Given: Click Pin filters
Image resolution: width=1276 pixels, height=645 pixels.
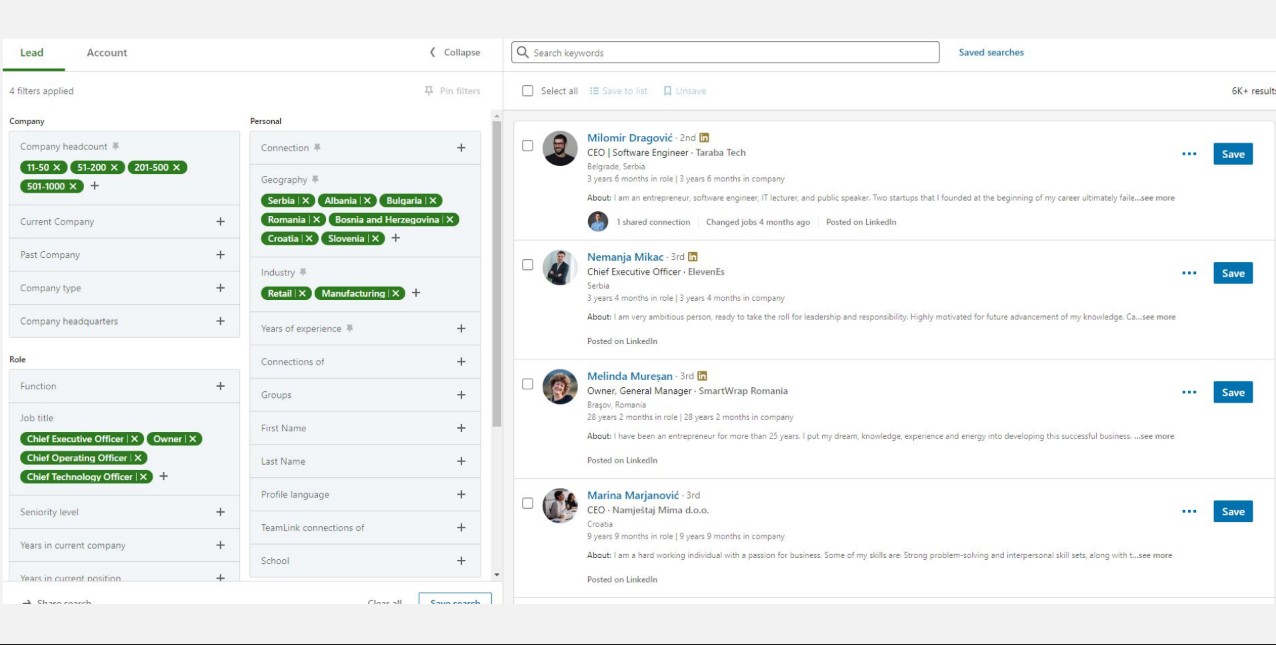Looking at the screenshot, I should (x=452, y=91).
